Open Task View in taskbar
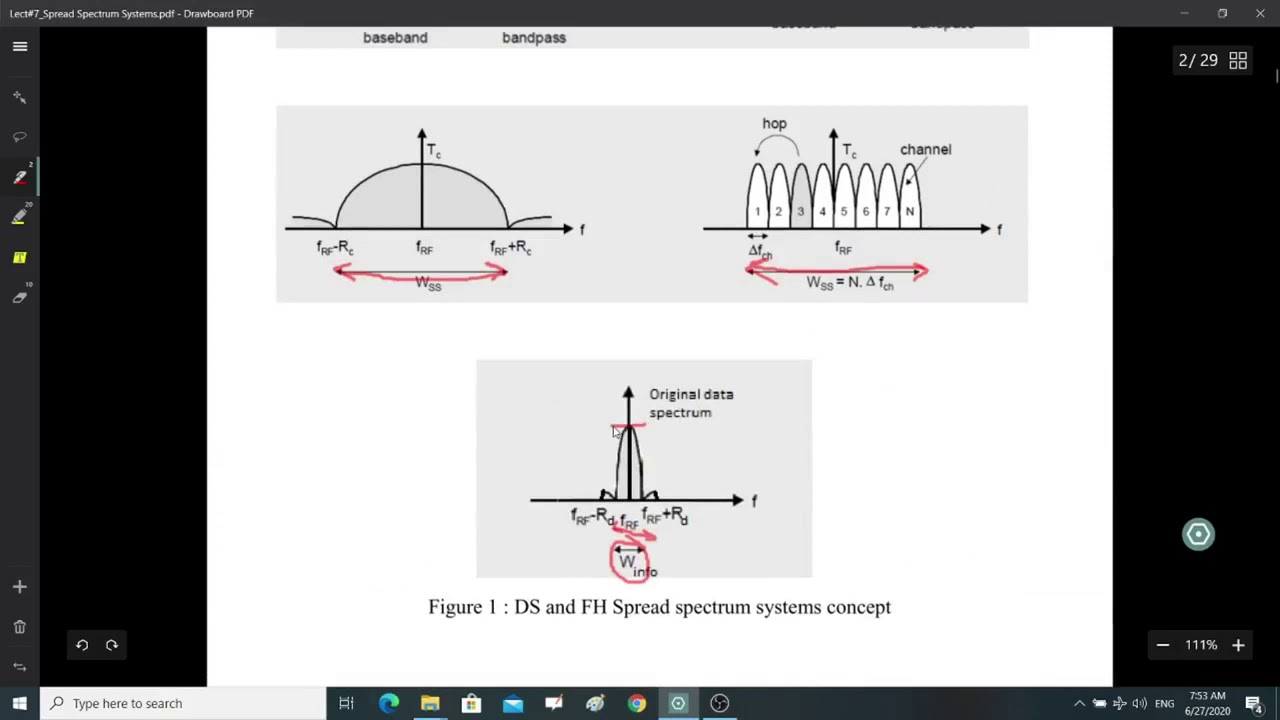The height and width of the screenshot is (720, 1280). pyautogui.click(x=346, y=703)
